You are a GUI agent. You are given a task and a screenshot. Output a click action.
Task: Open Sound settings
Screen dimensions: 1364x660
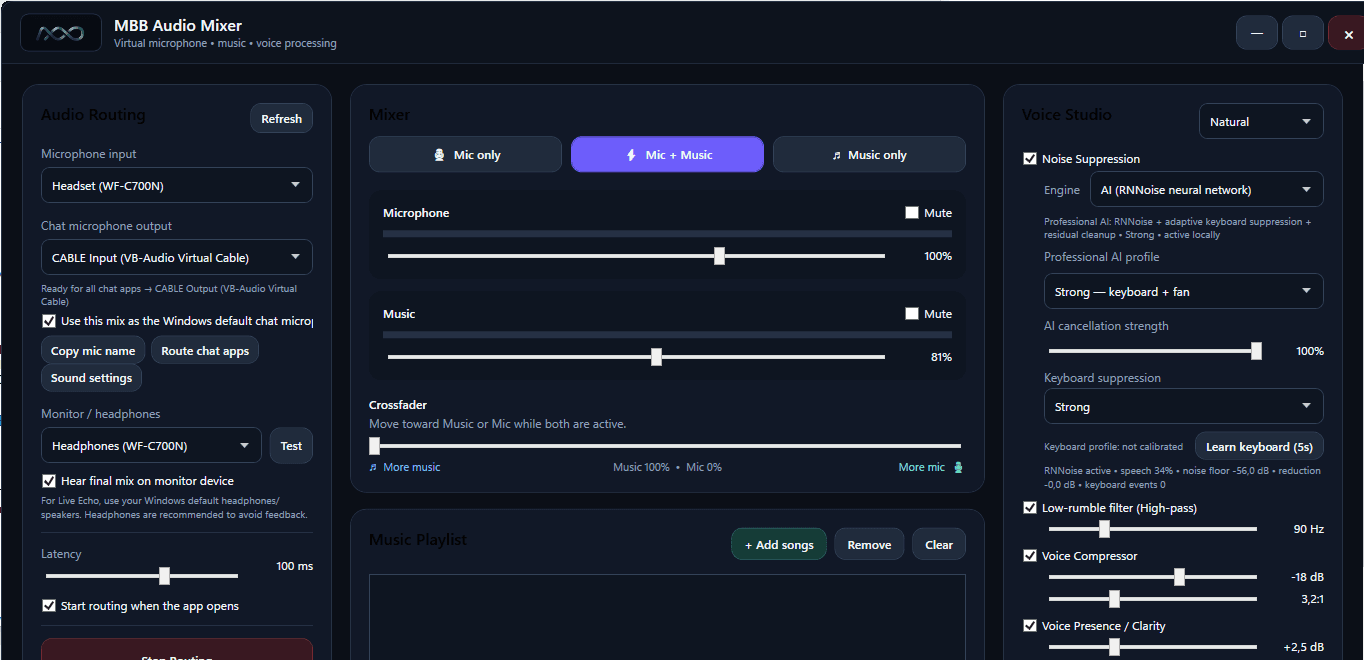tap(92, 377)
